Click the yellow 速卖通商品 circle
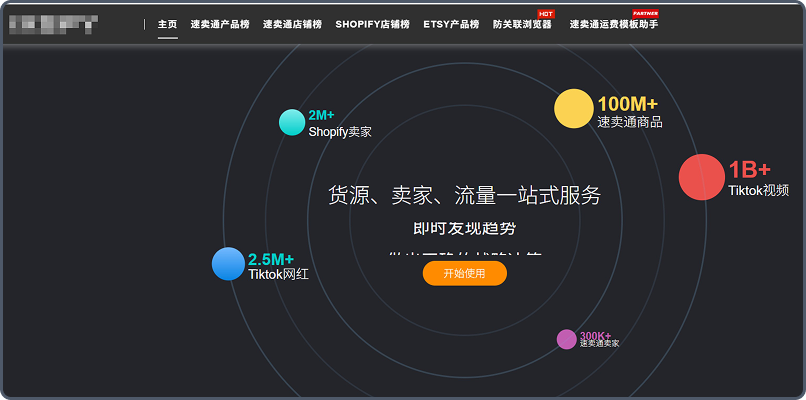 click(574, 108)
